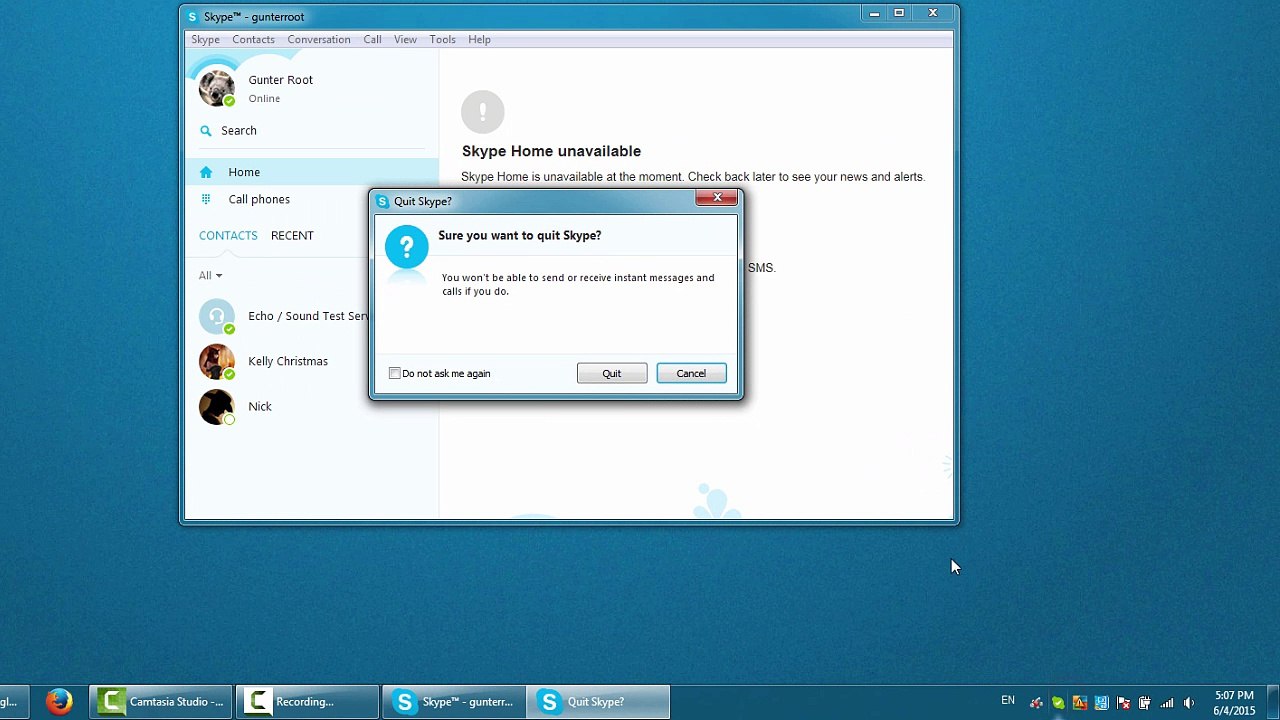Switch to the CONTACTS tab

pyautogui.click(x=228, y=235)
